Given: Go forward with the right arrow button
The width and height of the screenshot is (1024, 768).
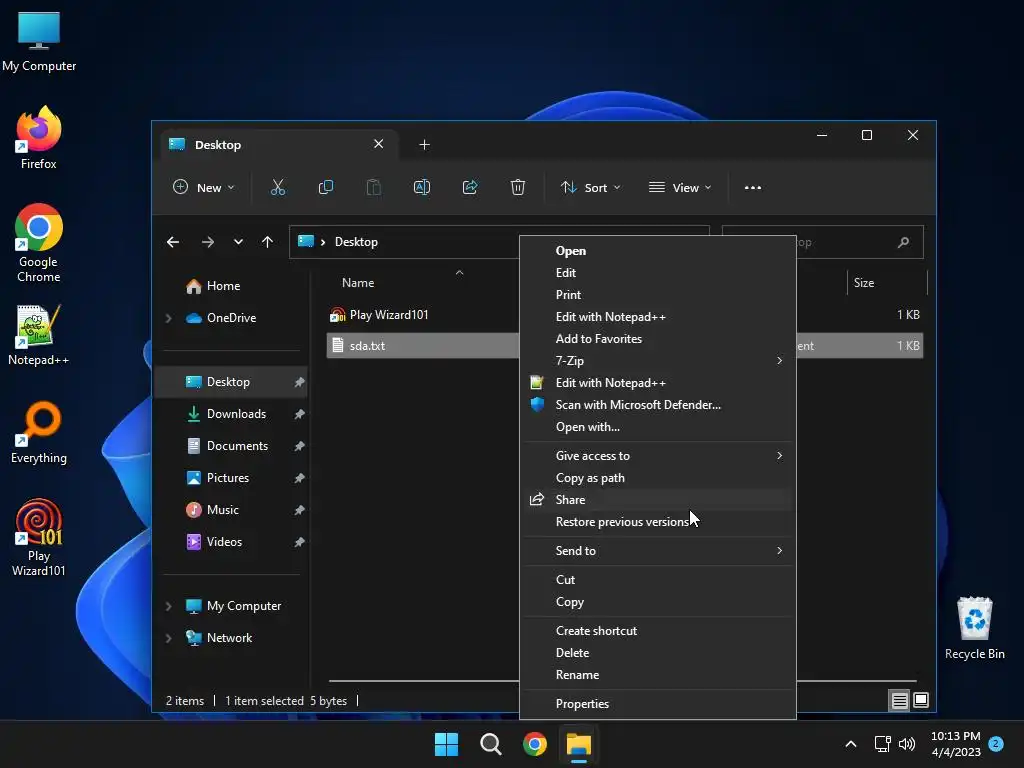Looking at the screenshot, I should pyautogui.click(x=208, y=242).
